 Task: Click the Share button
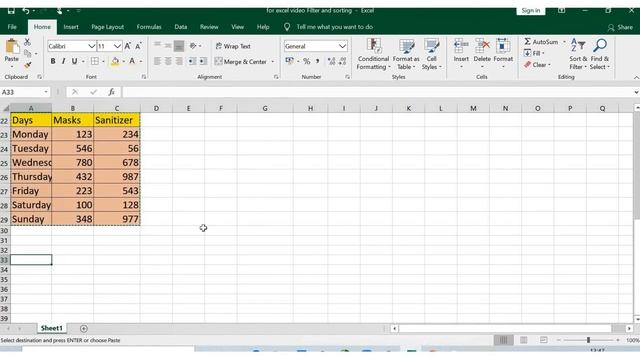pos(620,27)
